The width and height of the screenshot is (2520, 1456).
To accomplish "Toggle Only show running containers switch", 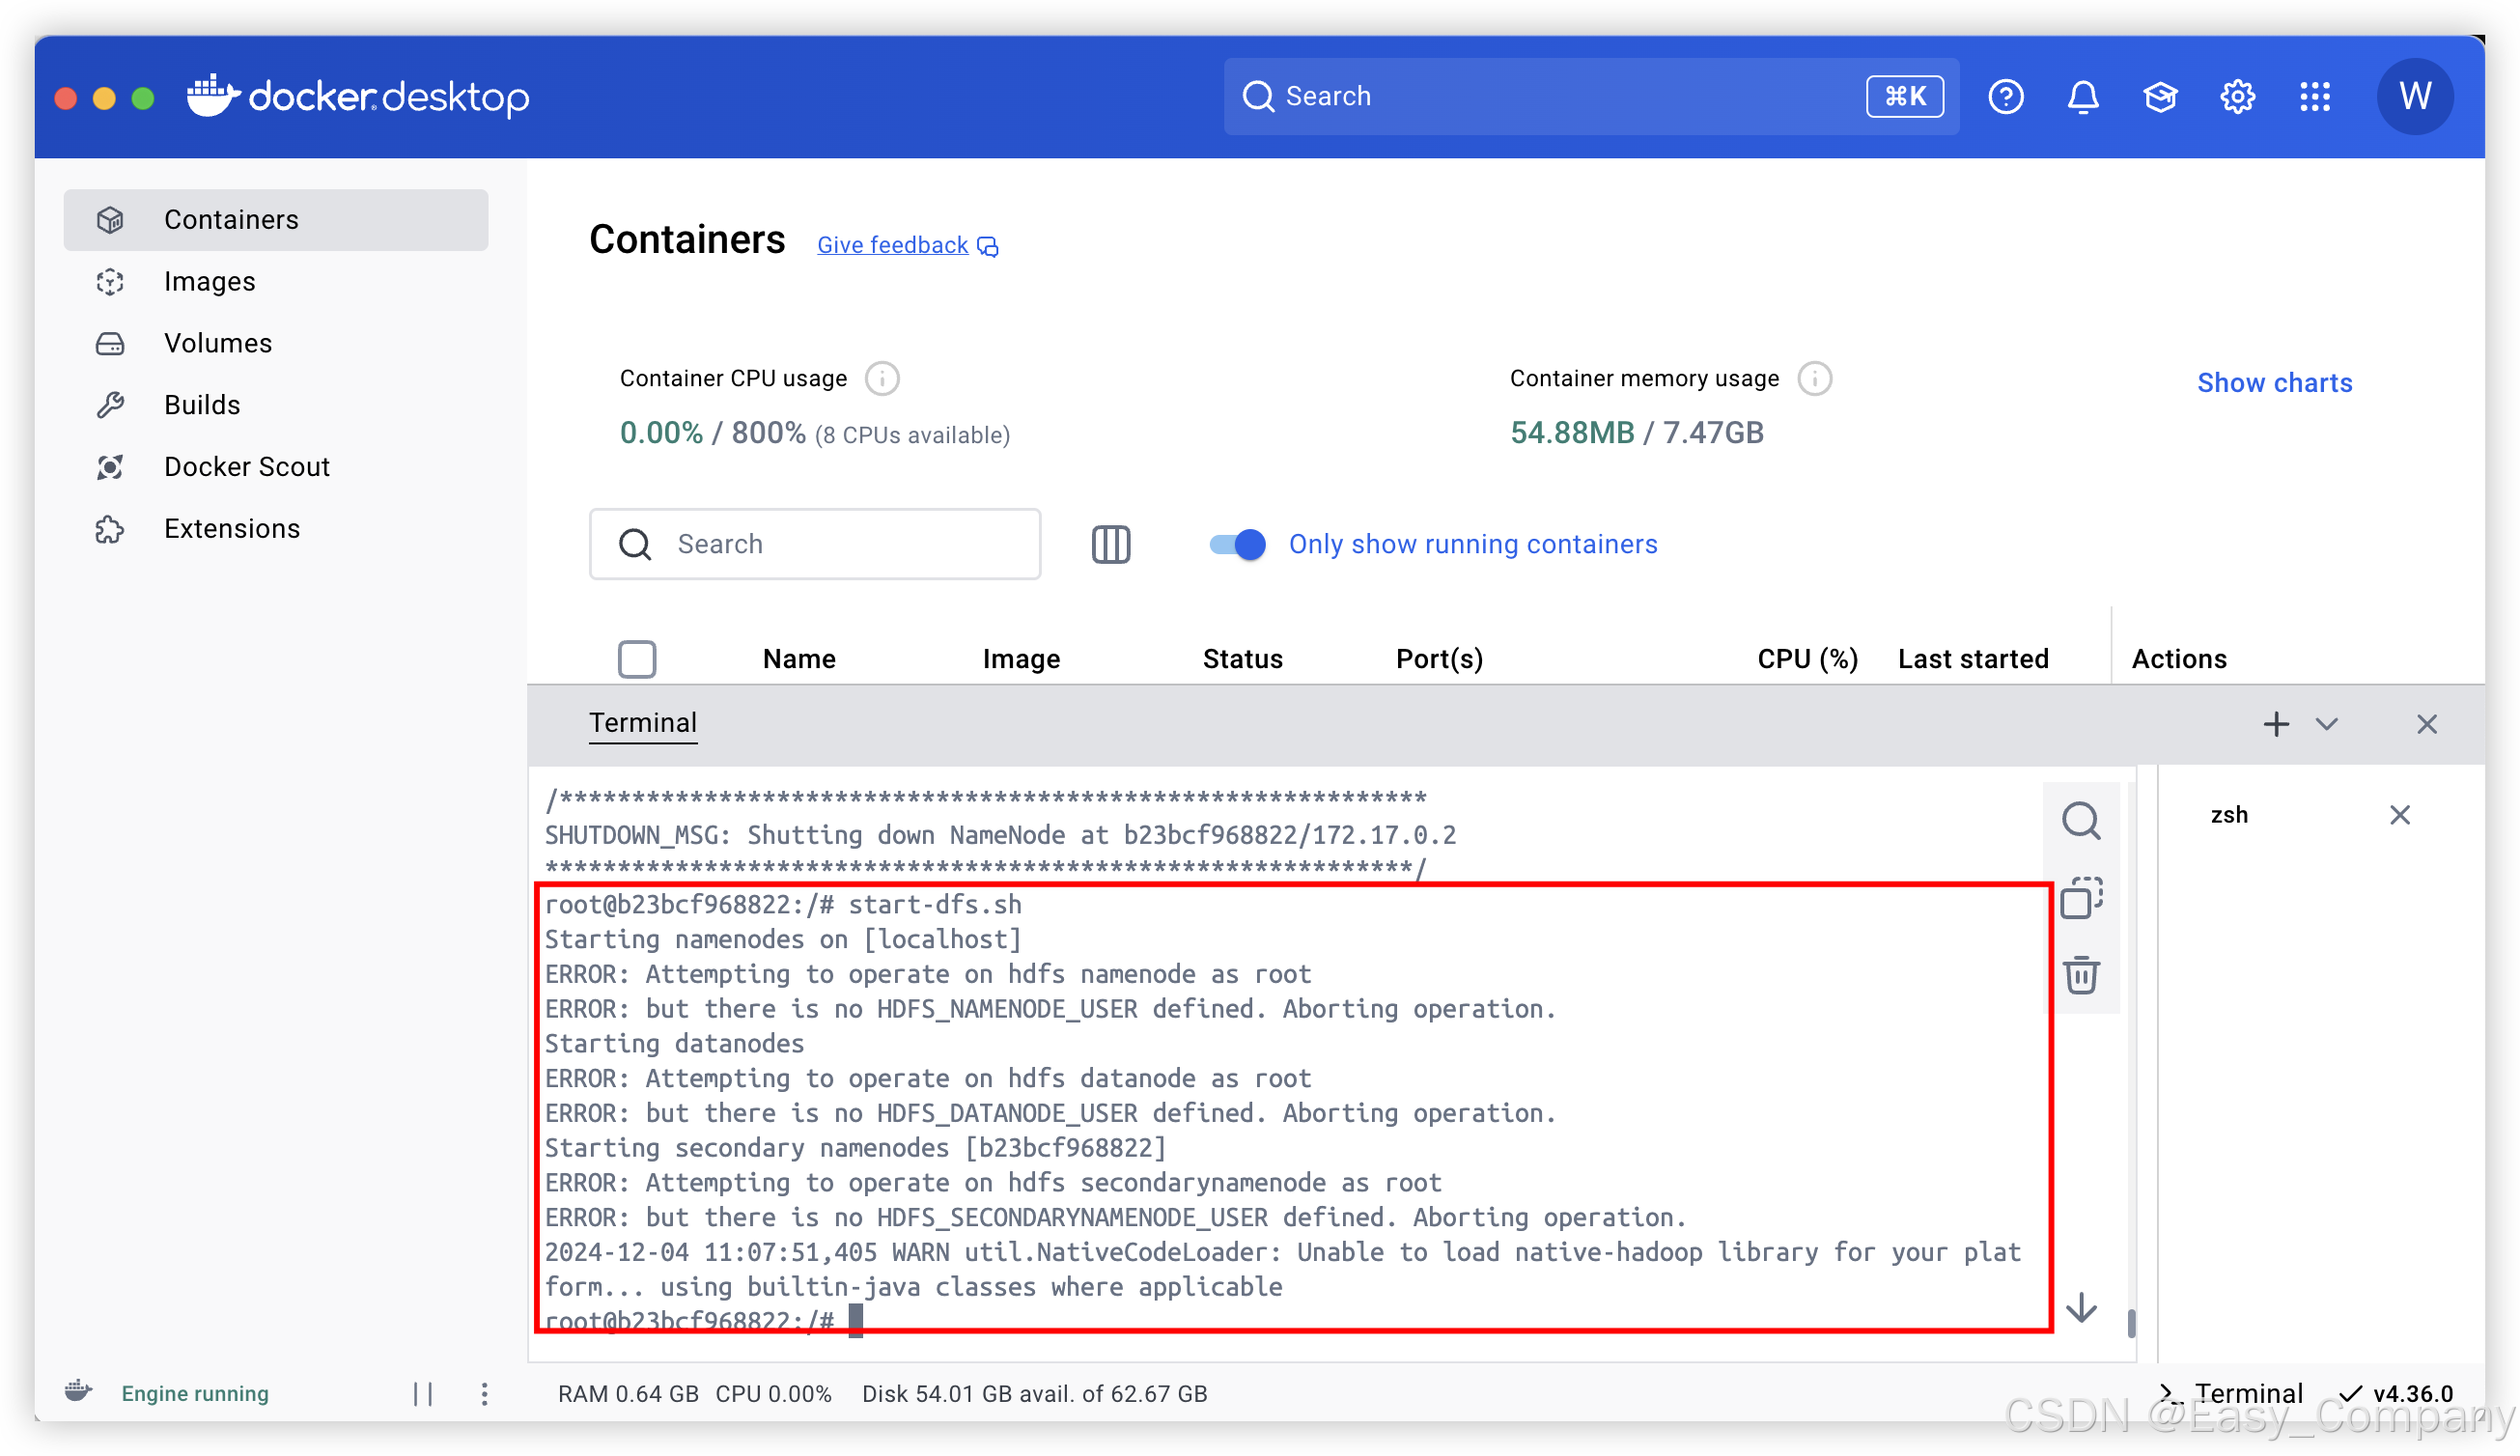I will pos(1236,544).
